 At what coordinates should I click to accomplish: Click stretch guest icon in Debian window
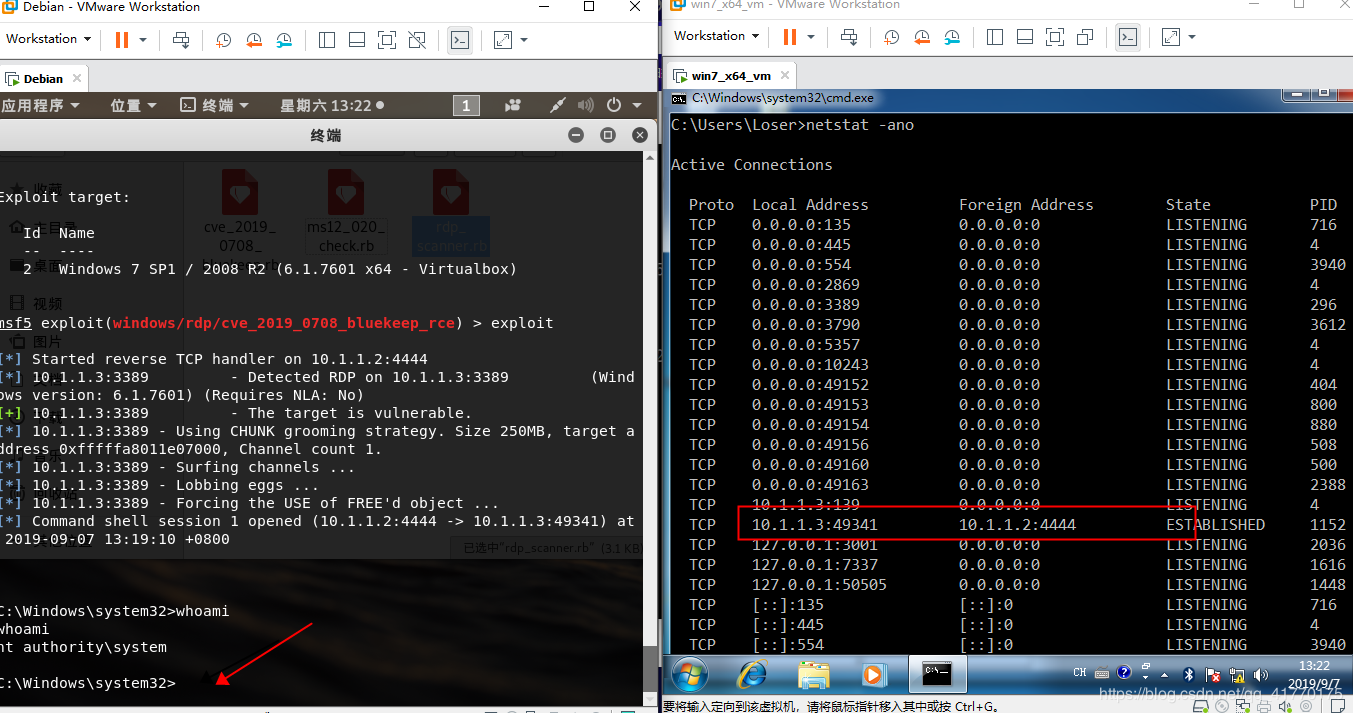coord(503,40)
